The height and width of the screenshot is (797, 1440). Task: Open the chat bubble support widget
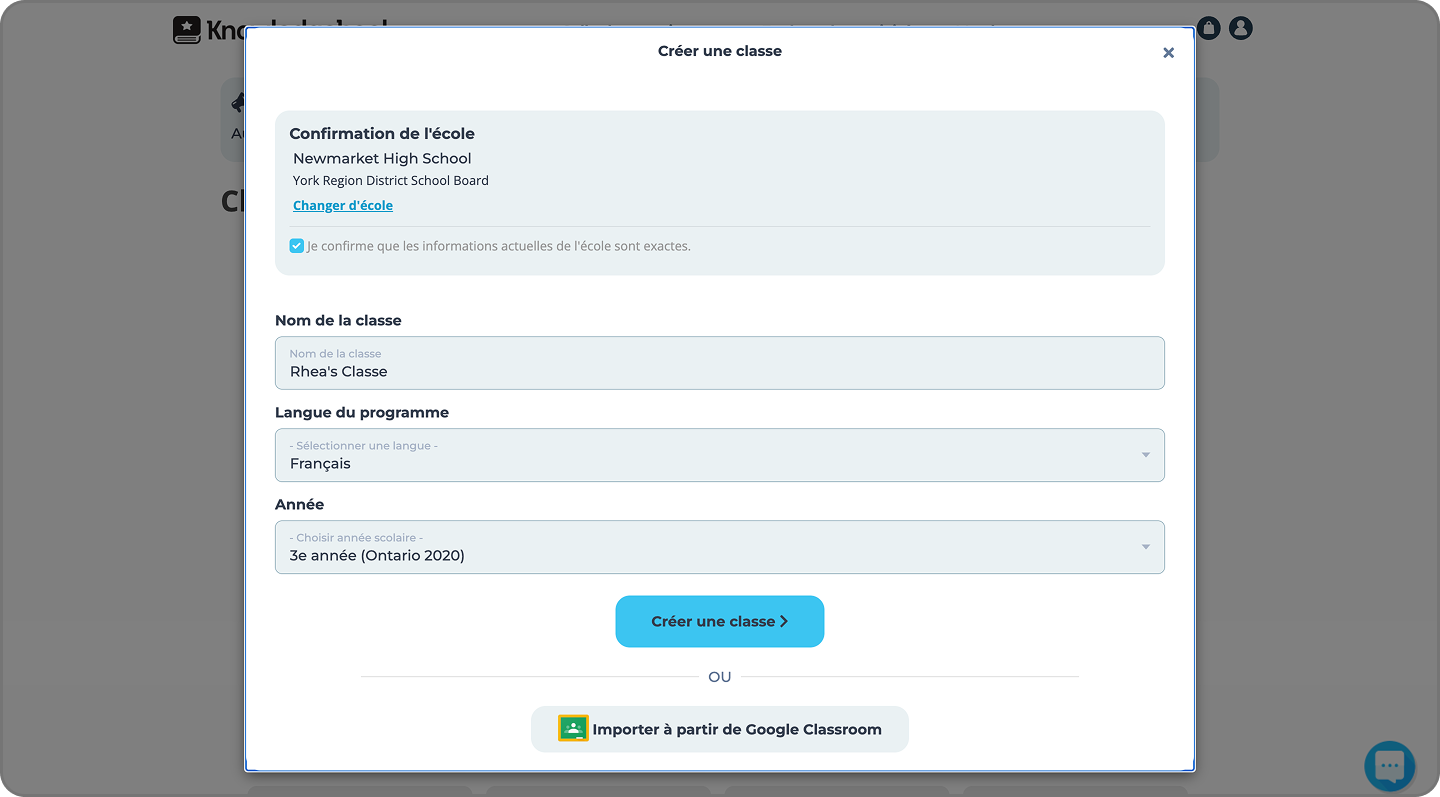(x=1389, y=766)
